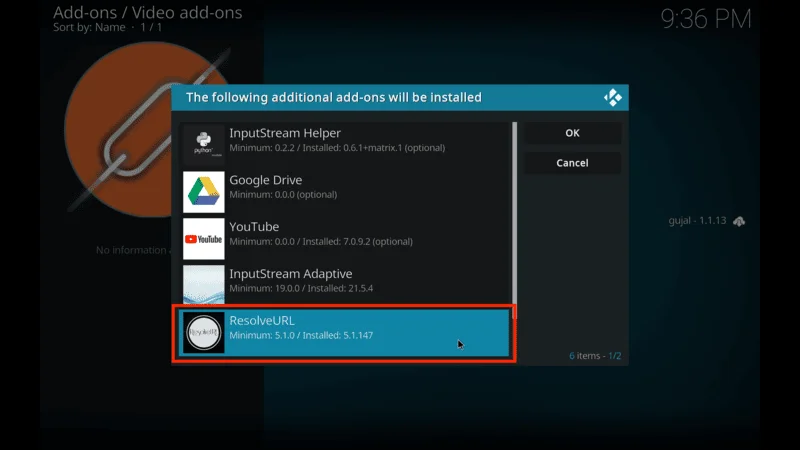Select the YouTube list entry
This screenshot has height=450, width=800.
click(x=345, y=238)
